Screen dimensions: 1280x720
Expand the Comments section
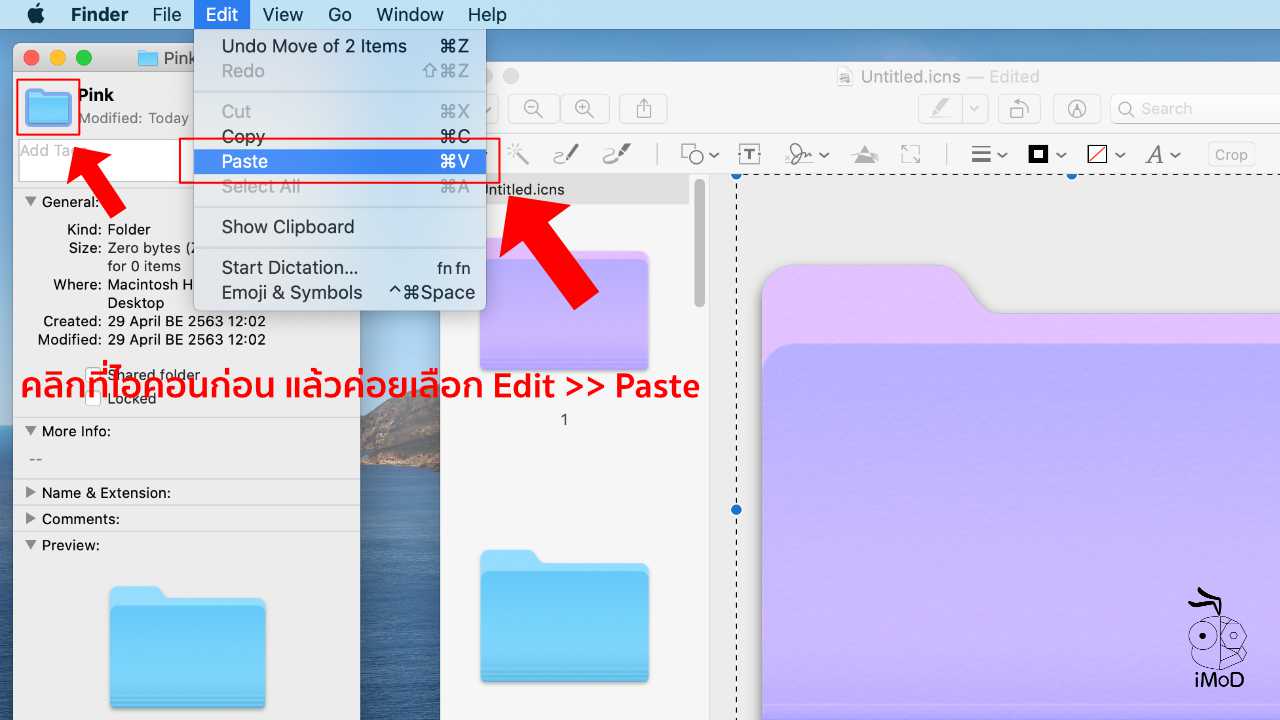(x=31, y=518)
